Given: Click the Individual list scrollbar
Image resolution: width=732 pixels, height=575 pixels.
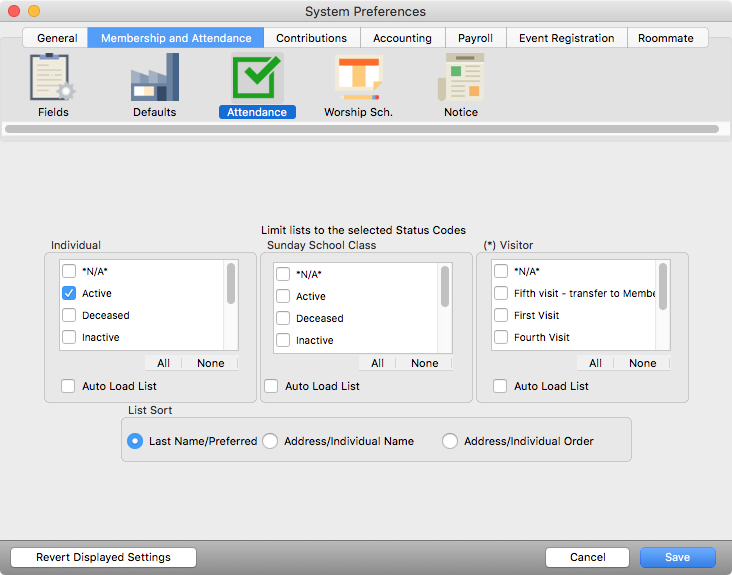Looking at the screenshot, I should tap(232, 284).
